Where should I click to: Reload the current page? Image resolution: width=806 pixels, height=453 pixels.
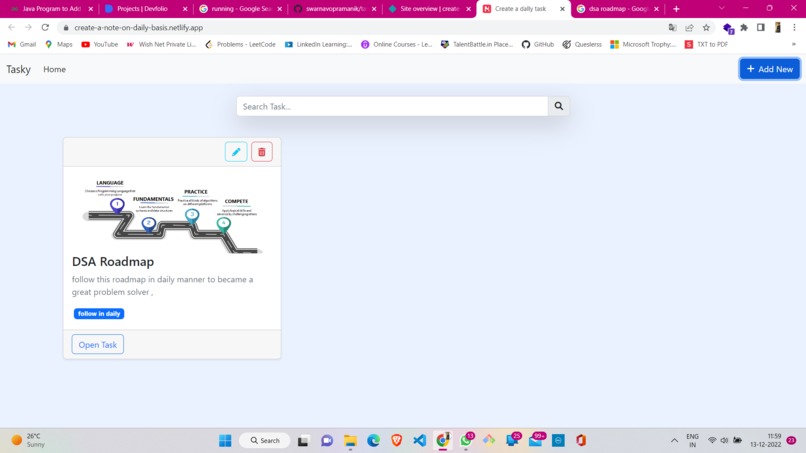(x=45, y=27)
